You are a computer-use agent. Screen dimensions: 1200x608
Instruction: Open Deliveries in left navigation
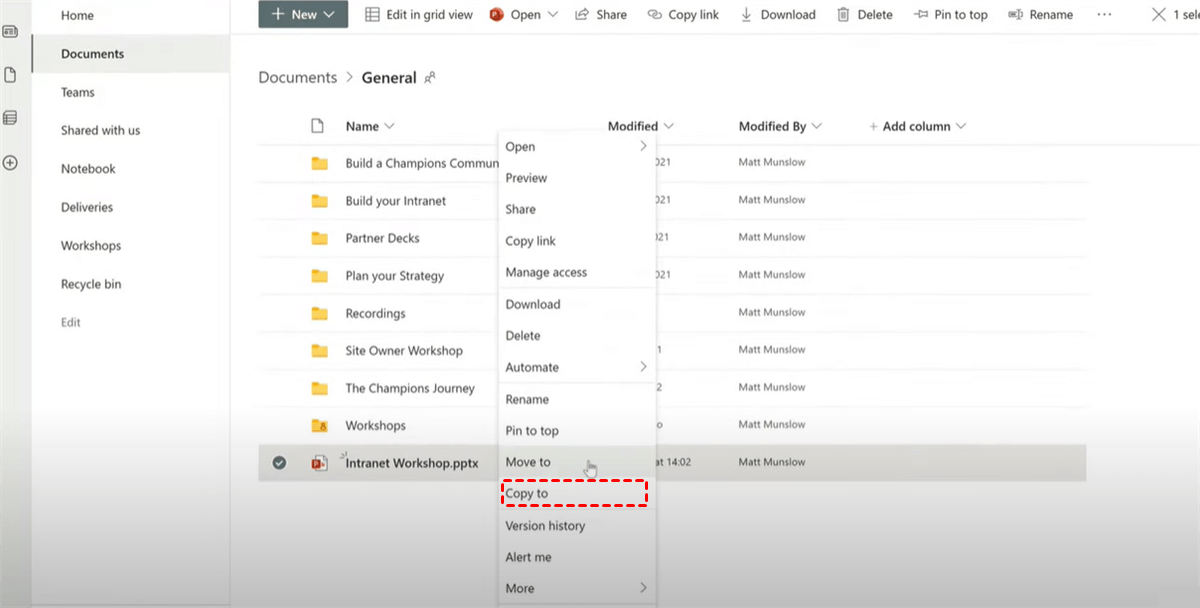pyautogui.click(x=87, y=207)
